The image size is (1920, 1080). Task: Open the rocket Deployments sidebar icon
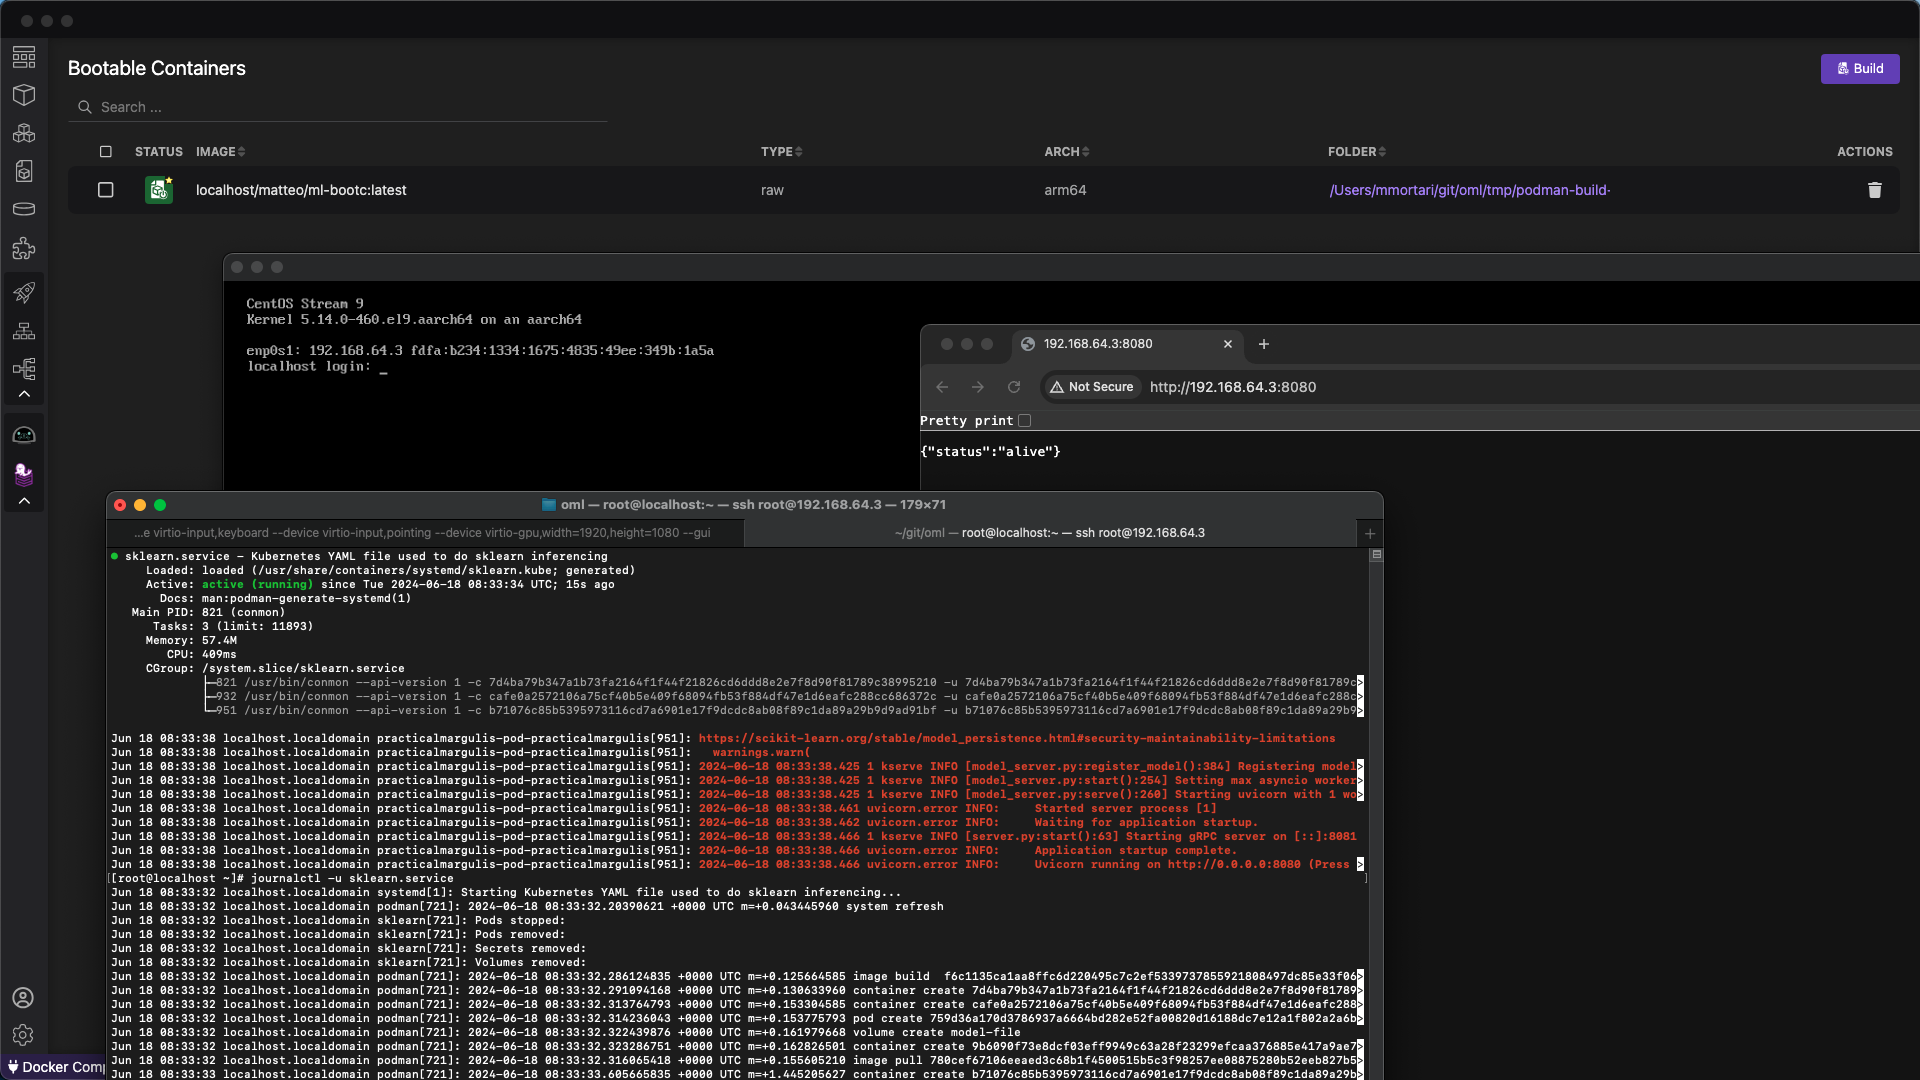pos(24,292)
